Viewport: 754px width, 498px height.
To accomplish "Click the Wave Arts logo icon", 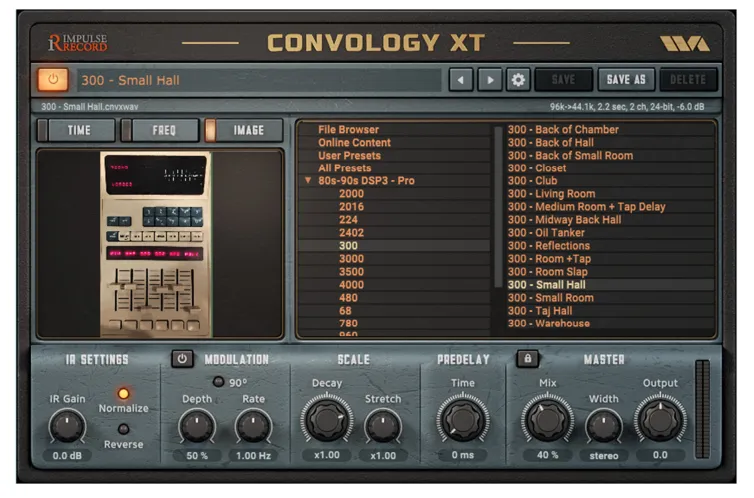I will pos(685,43).
